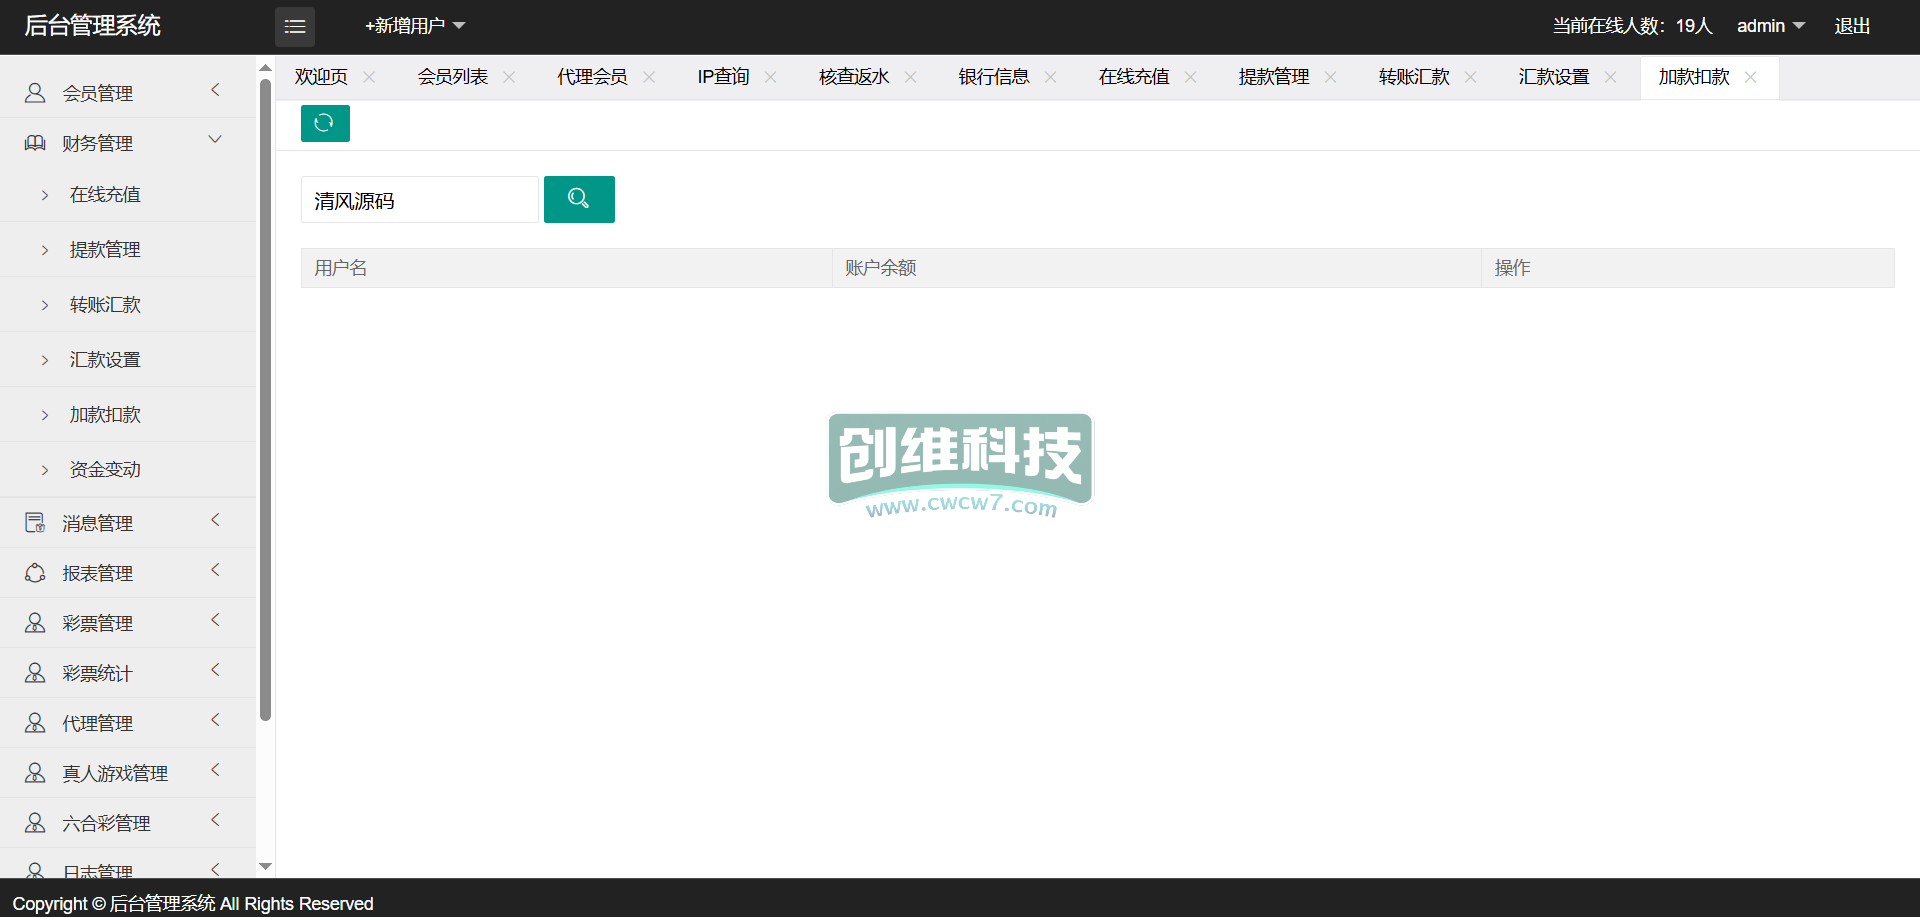Toggle sidebar with the hamburger menu icon

click(x=295, y=27)
